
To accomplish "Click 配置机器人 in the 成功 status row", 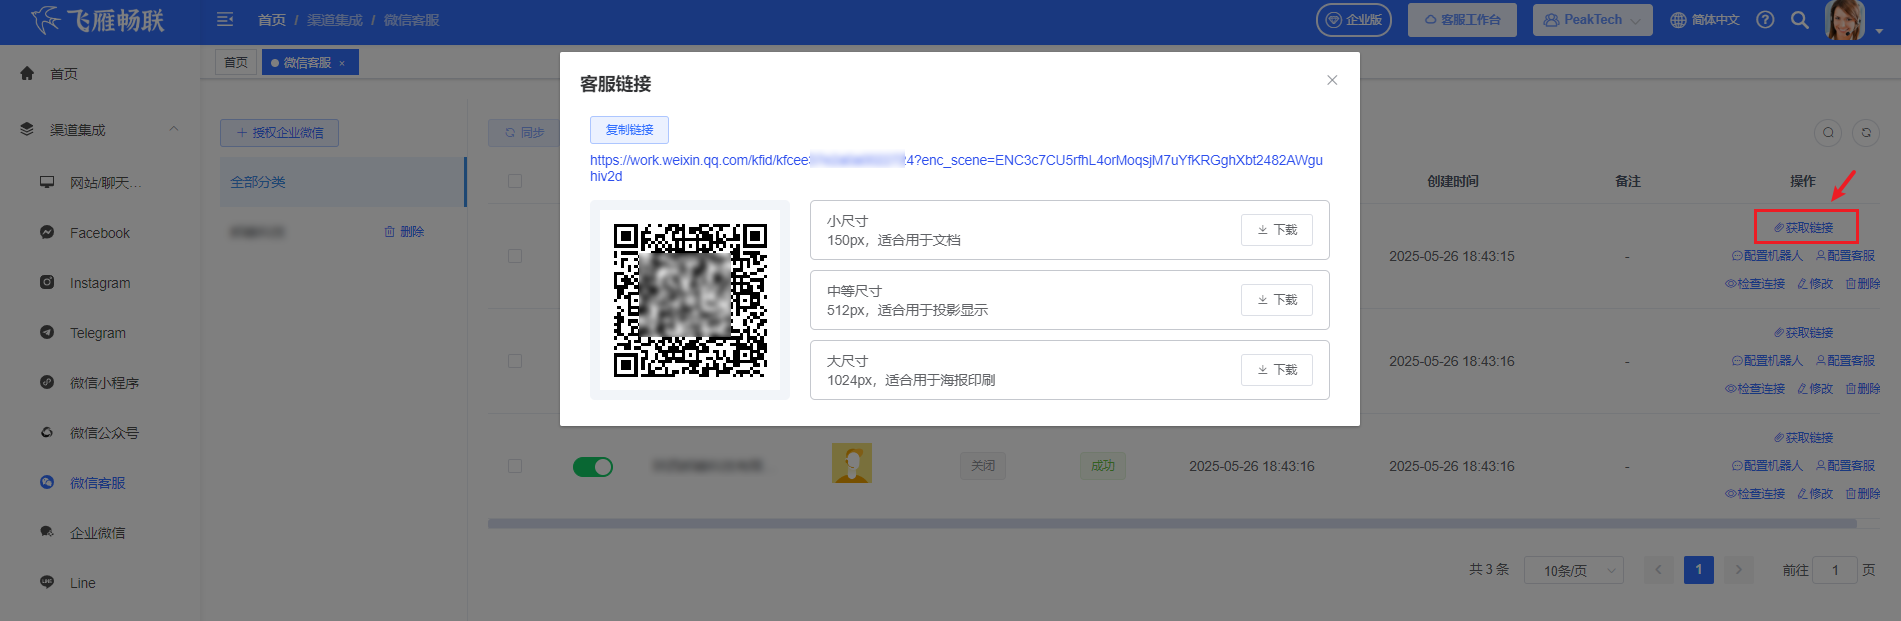I will (x=1767, y=466).
